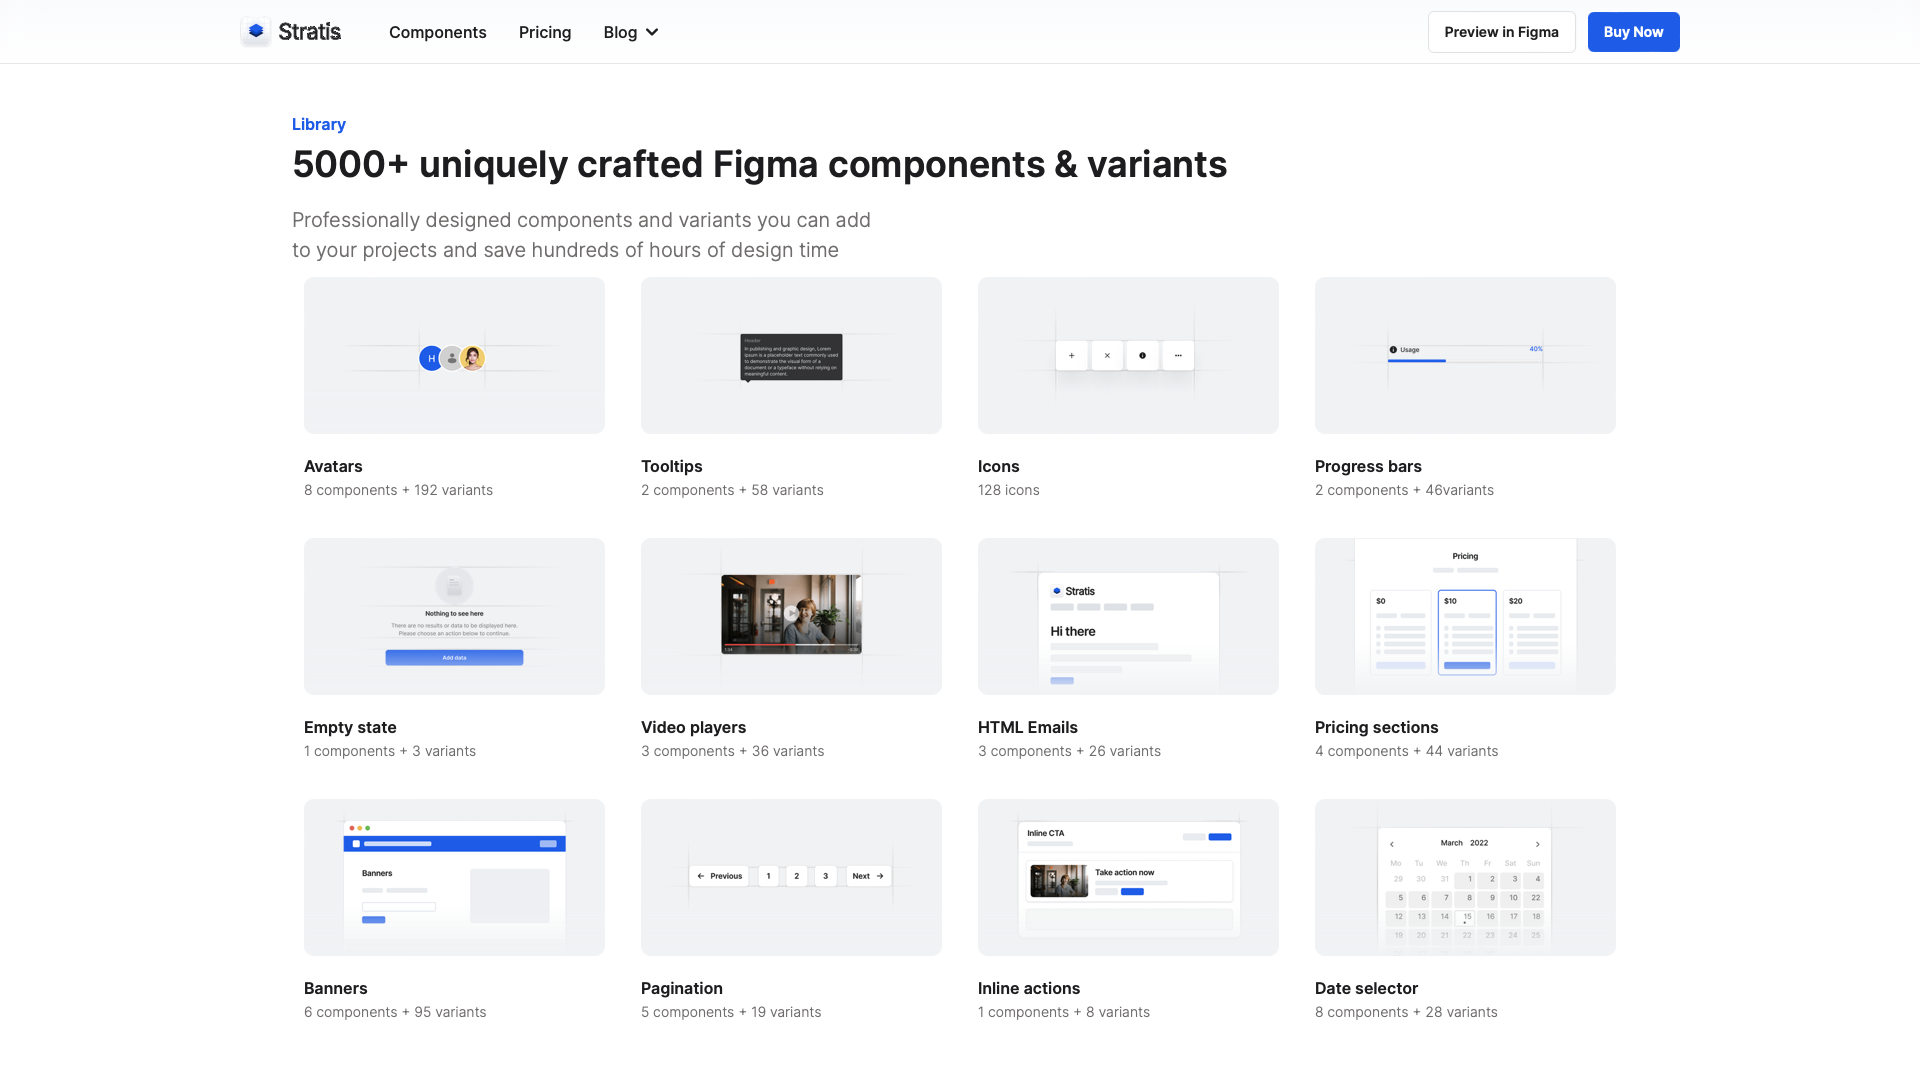Open the Date selector preview thumbnail

pos(1465,877)
